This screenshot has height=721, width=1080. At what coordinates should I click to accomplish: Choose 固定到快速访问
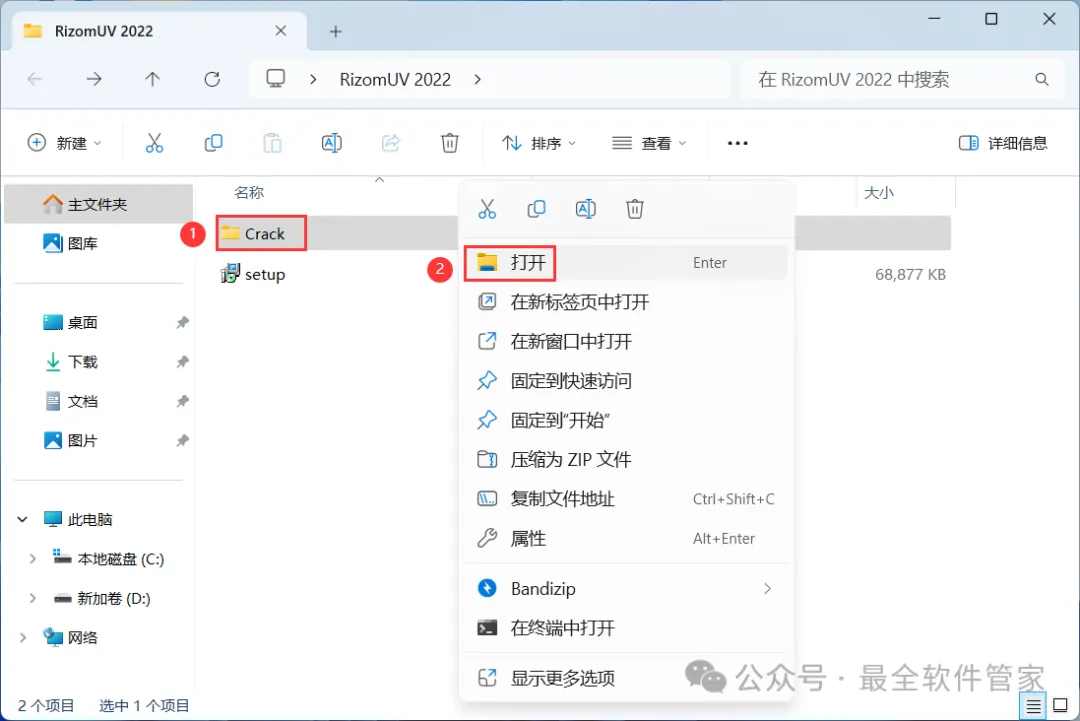(625, 381)
